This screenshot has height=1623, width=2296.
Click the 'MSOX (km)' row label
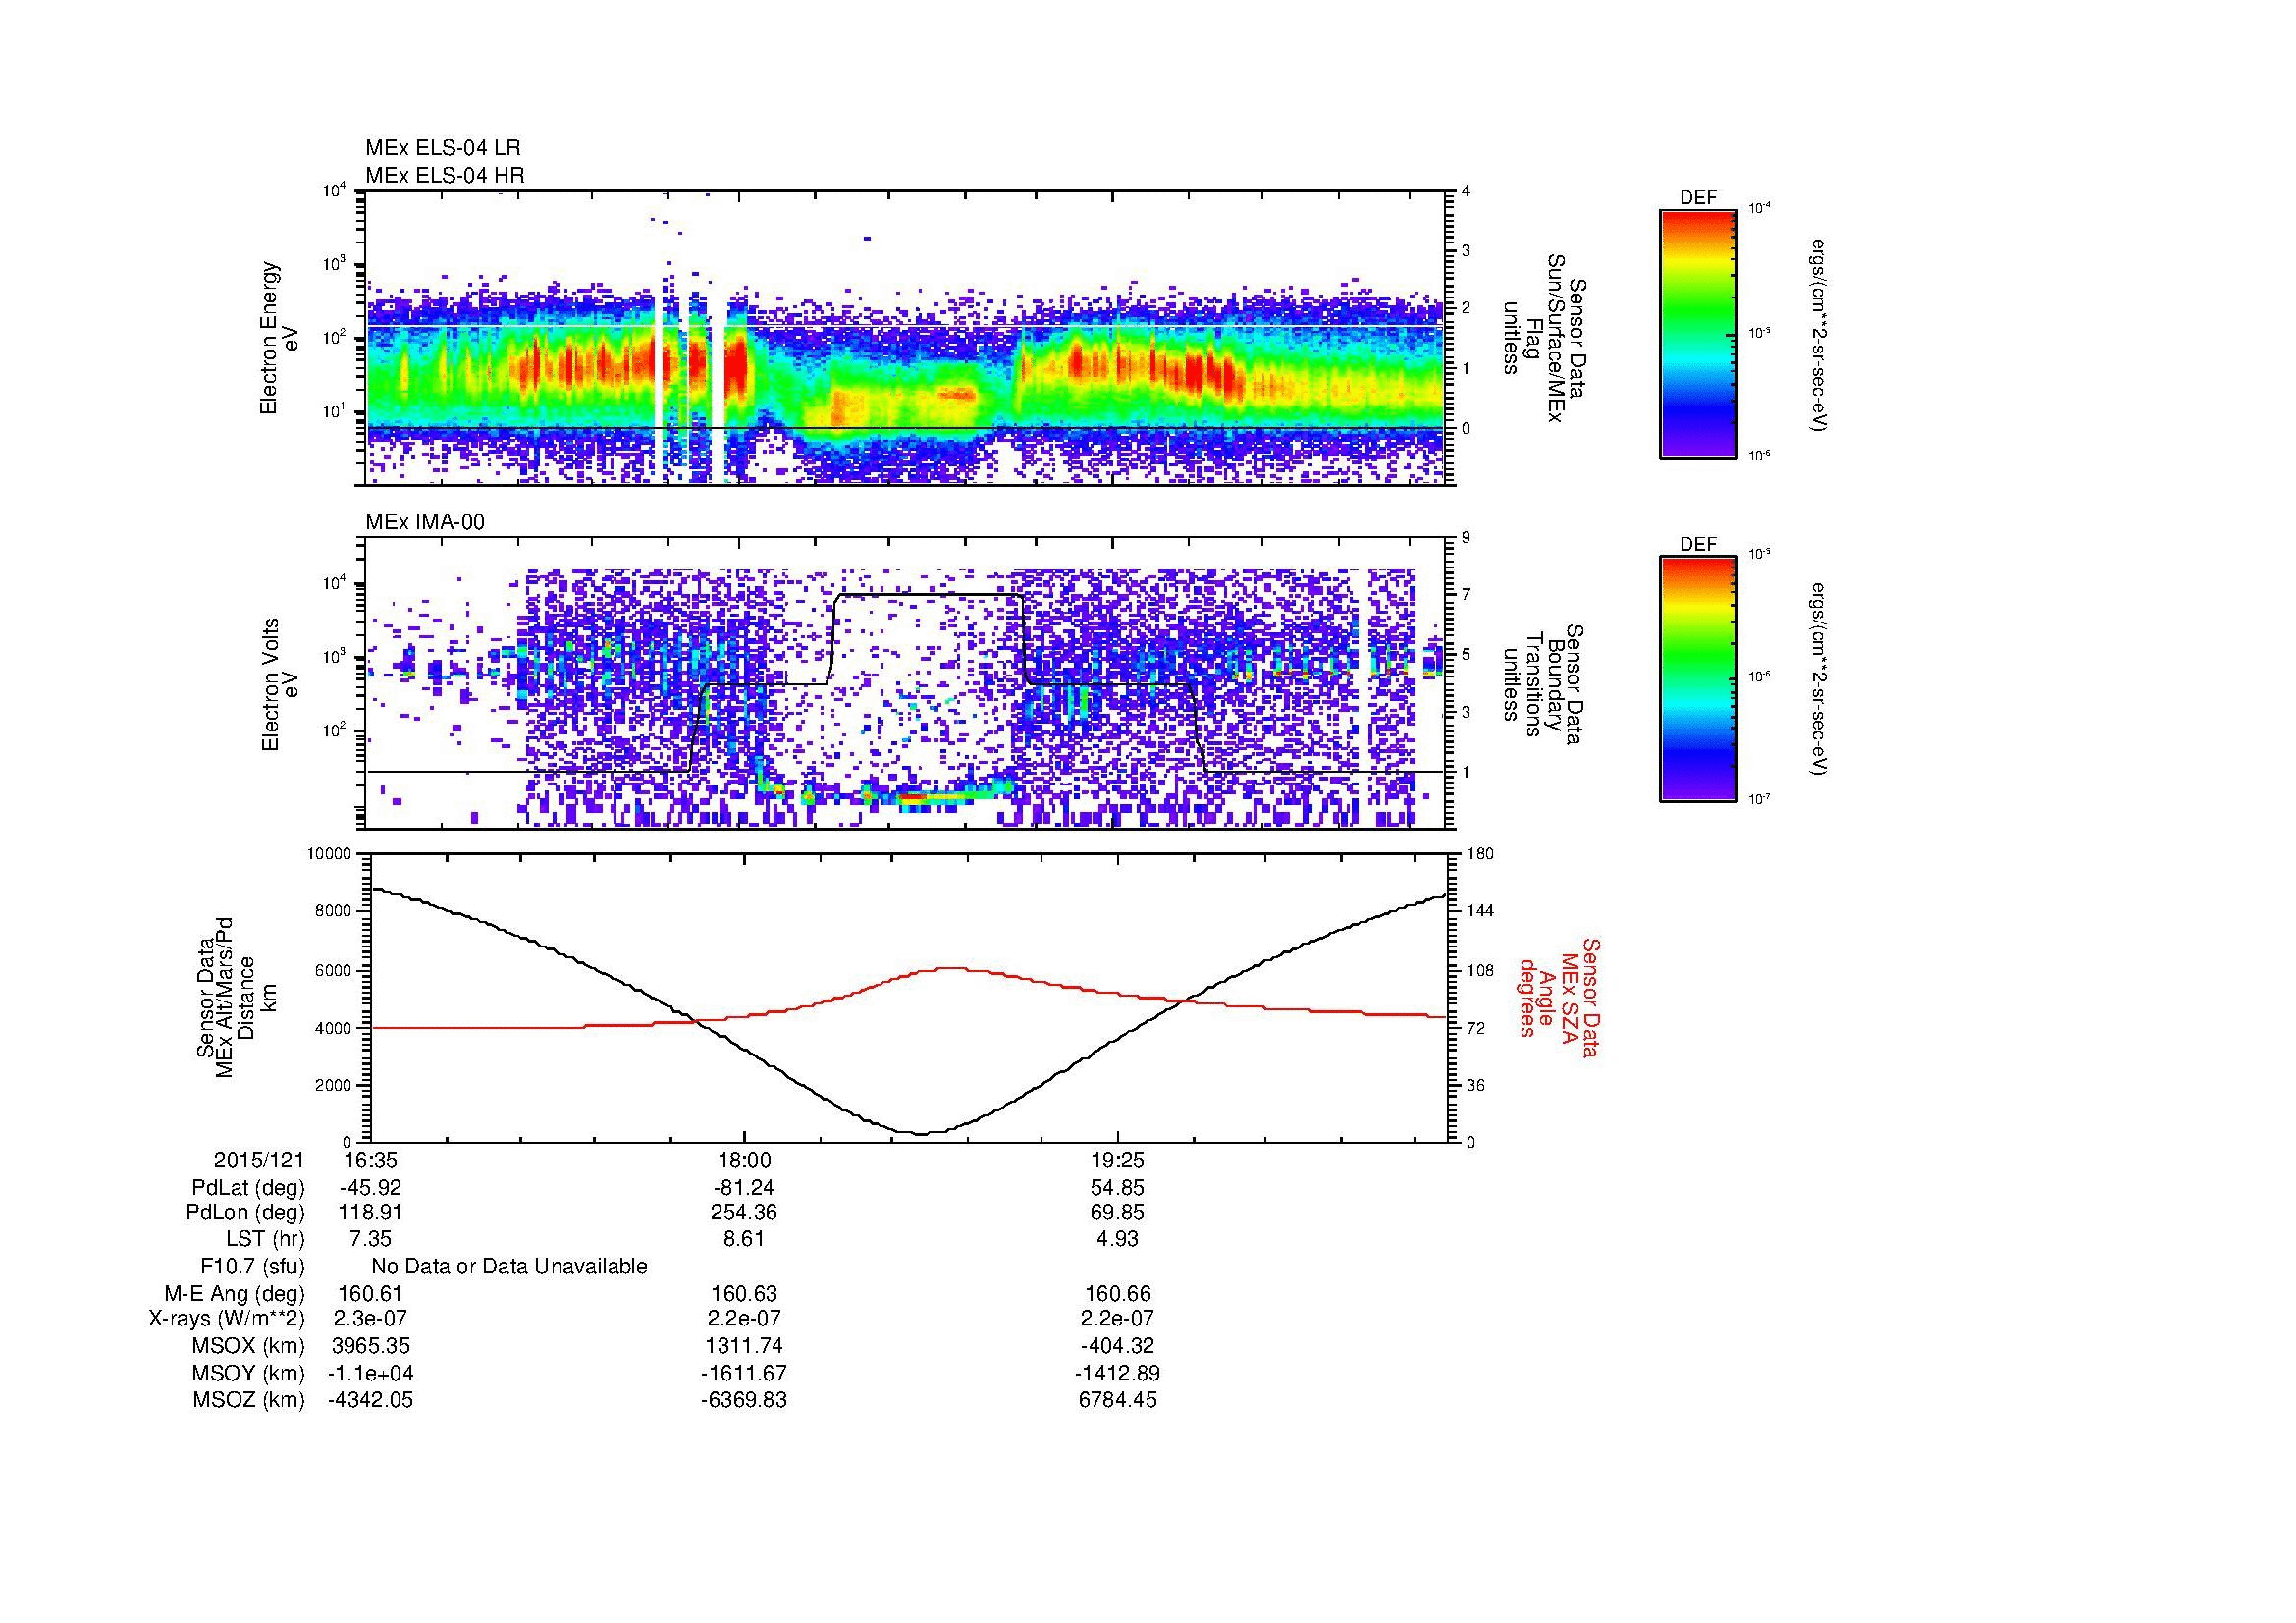pos(249,1346)
